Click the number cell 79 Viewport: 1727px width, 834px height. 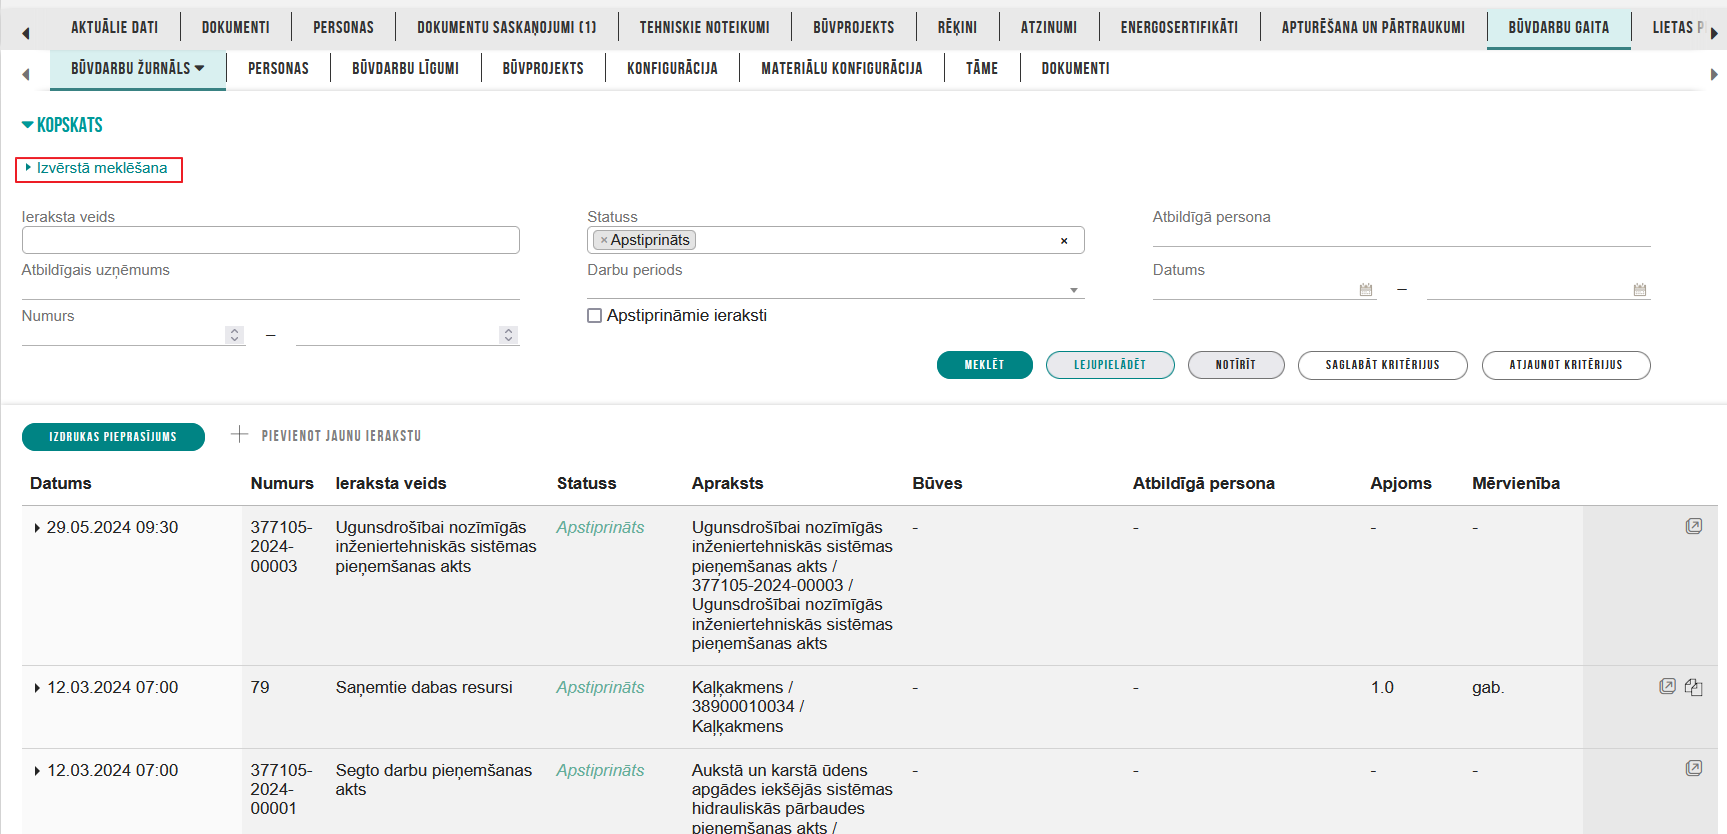coord(260,687)
